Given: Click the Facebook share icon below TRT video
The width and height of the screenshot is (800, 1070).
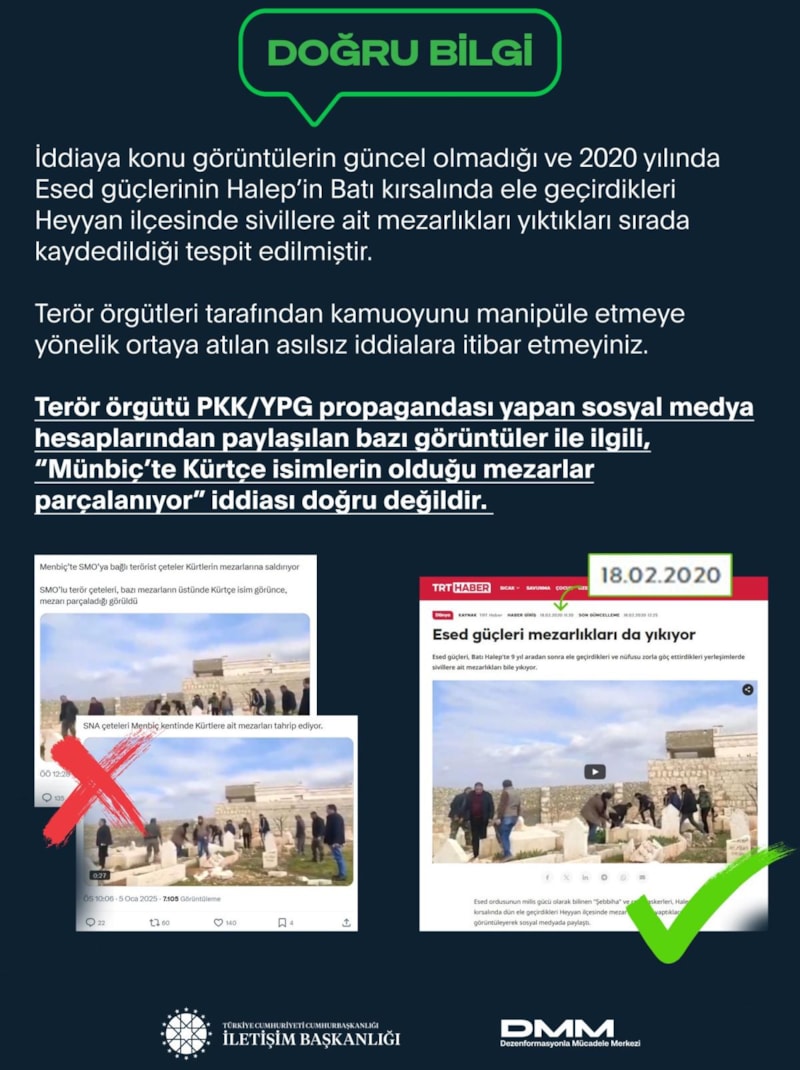Looking at the screenshot, I should [547, 877].
